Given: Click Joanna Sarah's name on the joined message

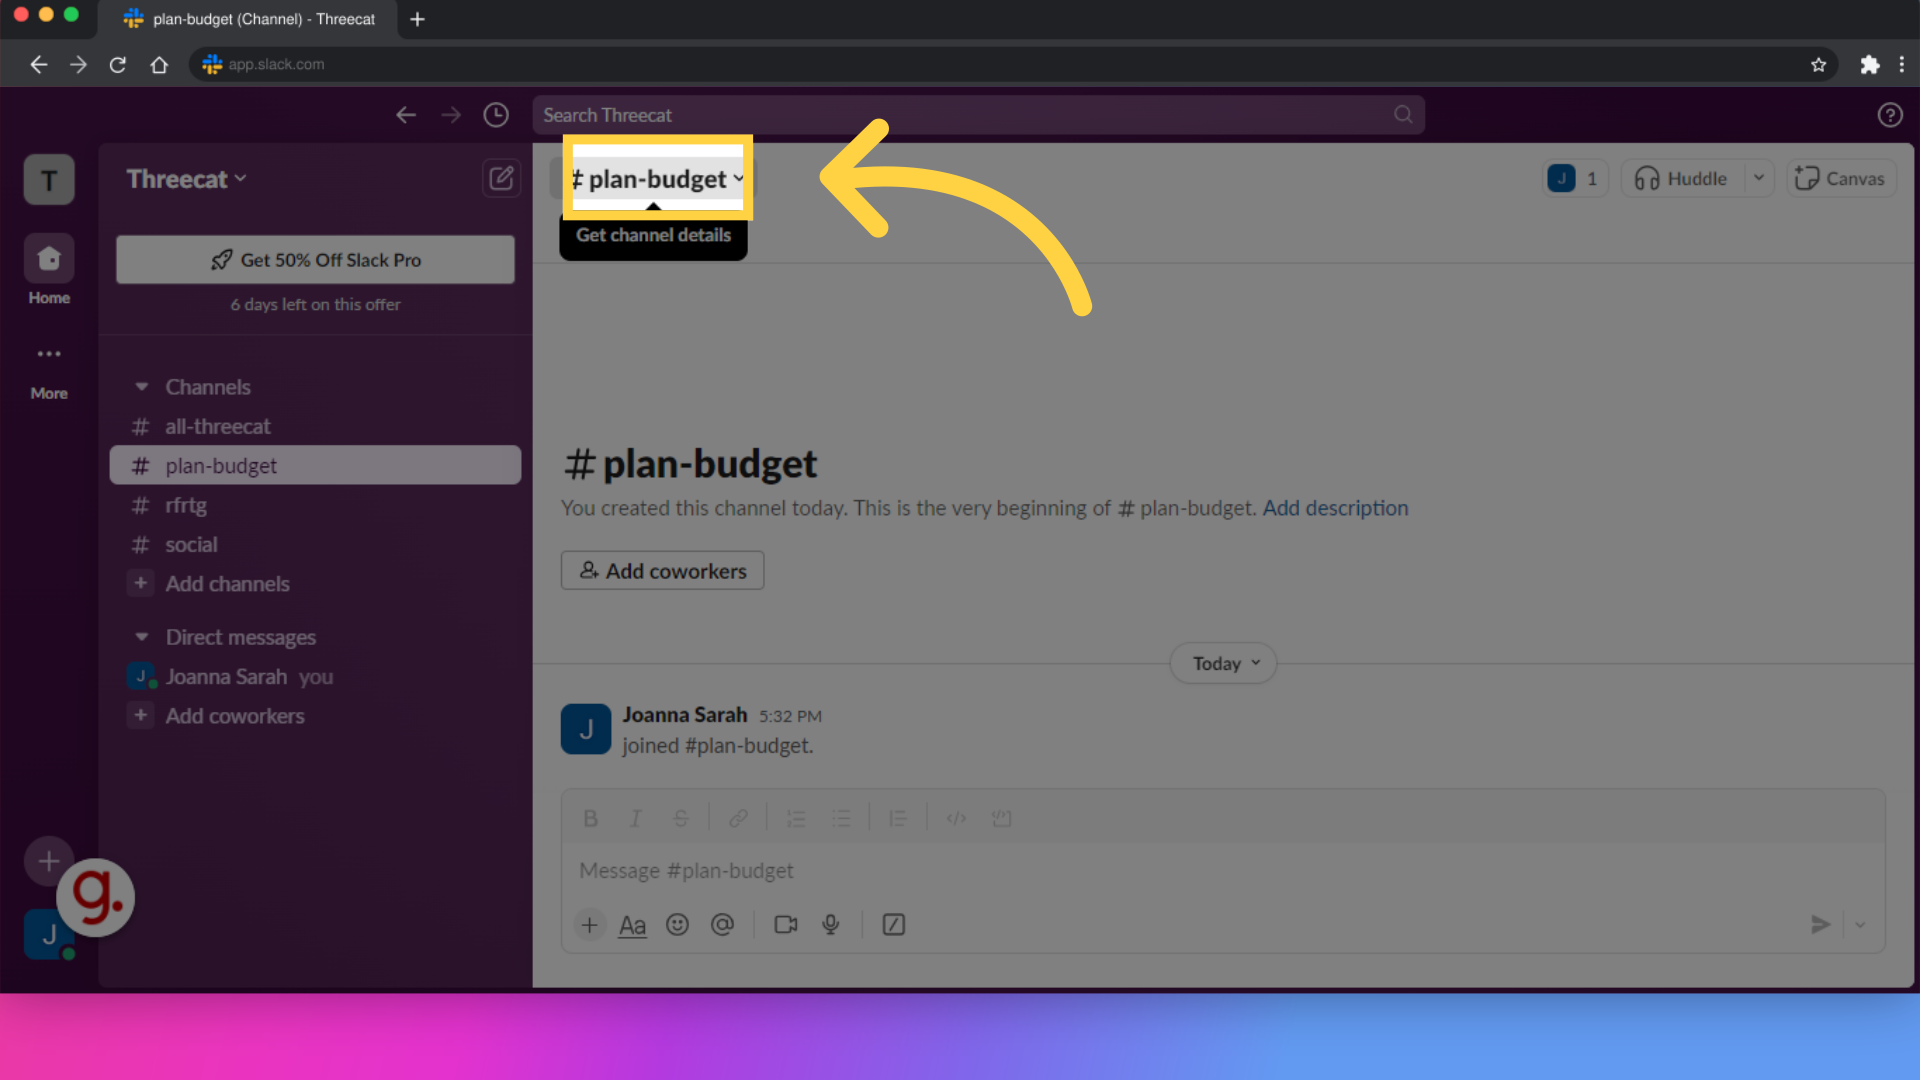Looking at the screenshot, I should coord(685,715).
